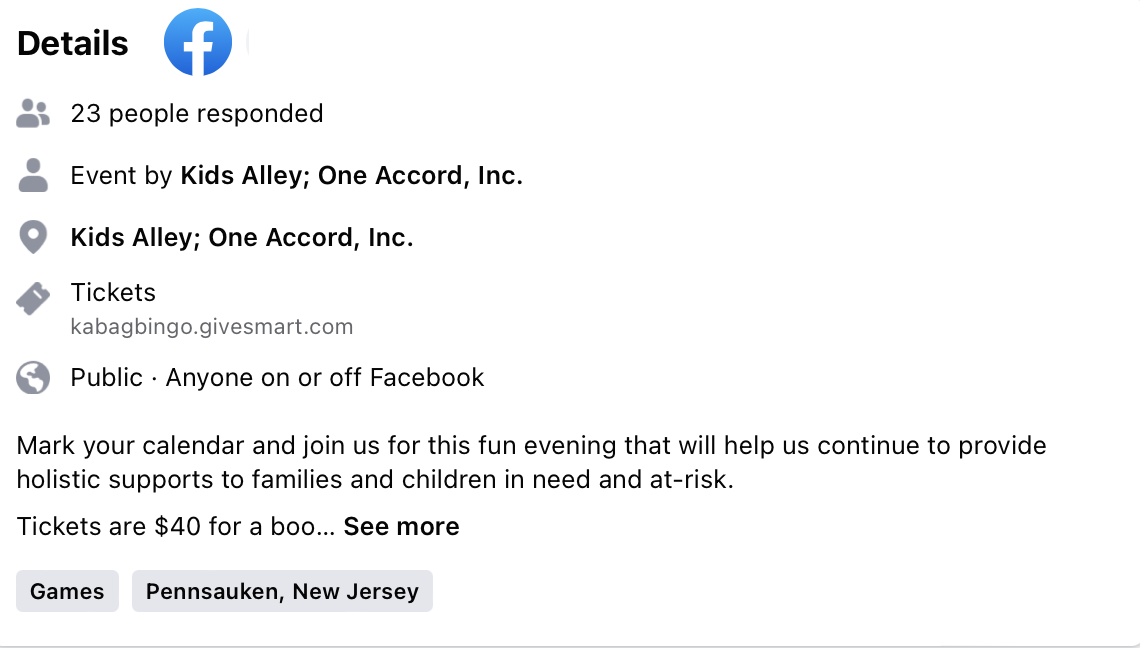Click the Facebook logo icon
This screenshot has width=1140, height=648.
[198, 42]
